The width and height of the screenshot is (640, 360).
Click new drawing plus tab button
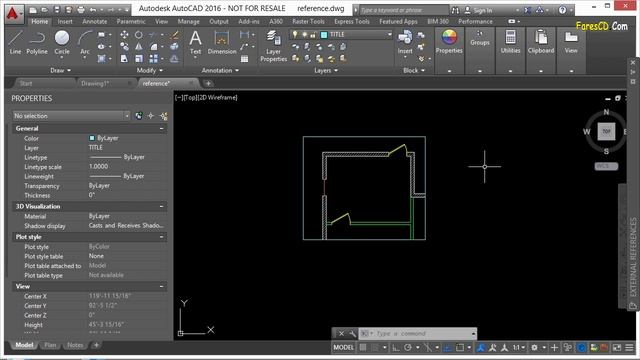[x=208, y=83]
